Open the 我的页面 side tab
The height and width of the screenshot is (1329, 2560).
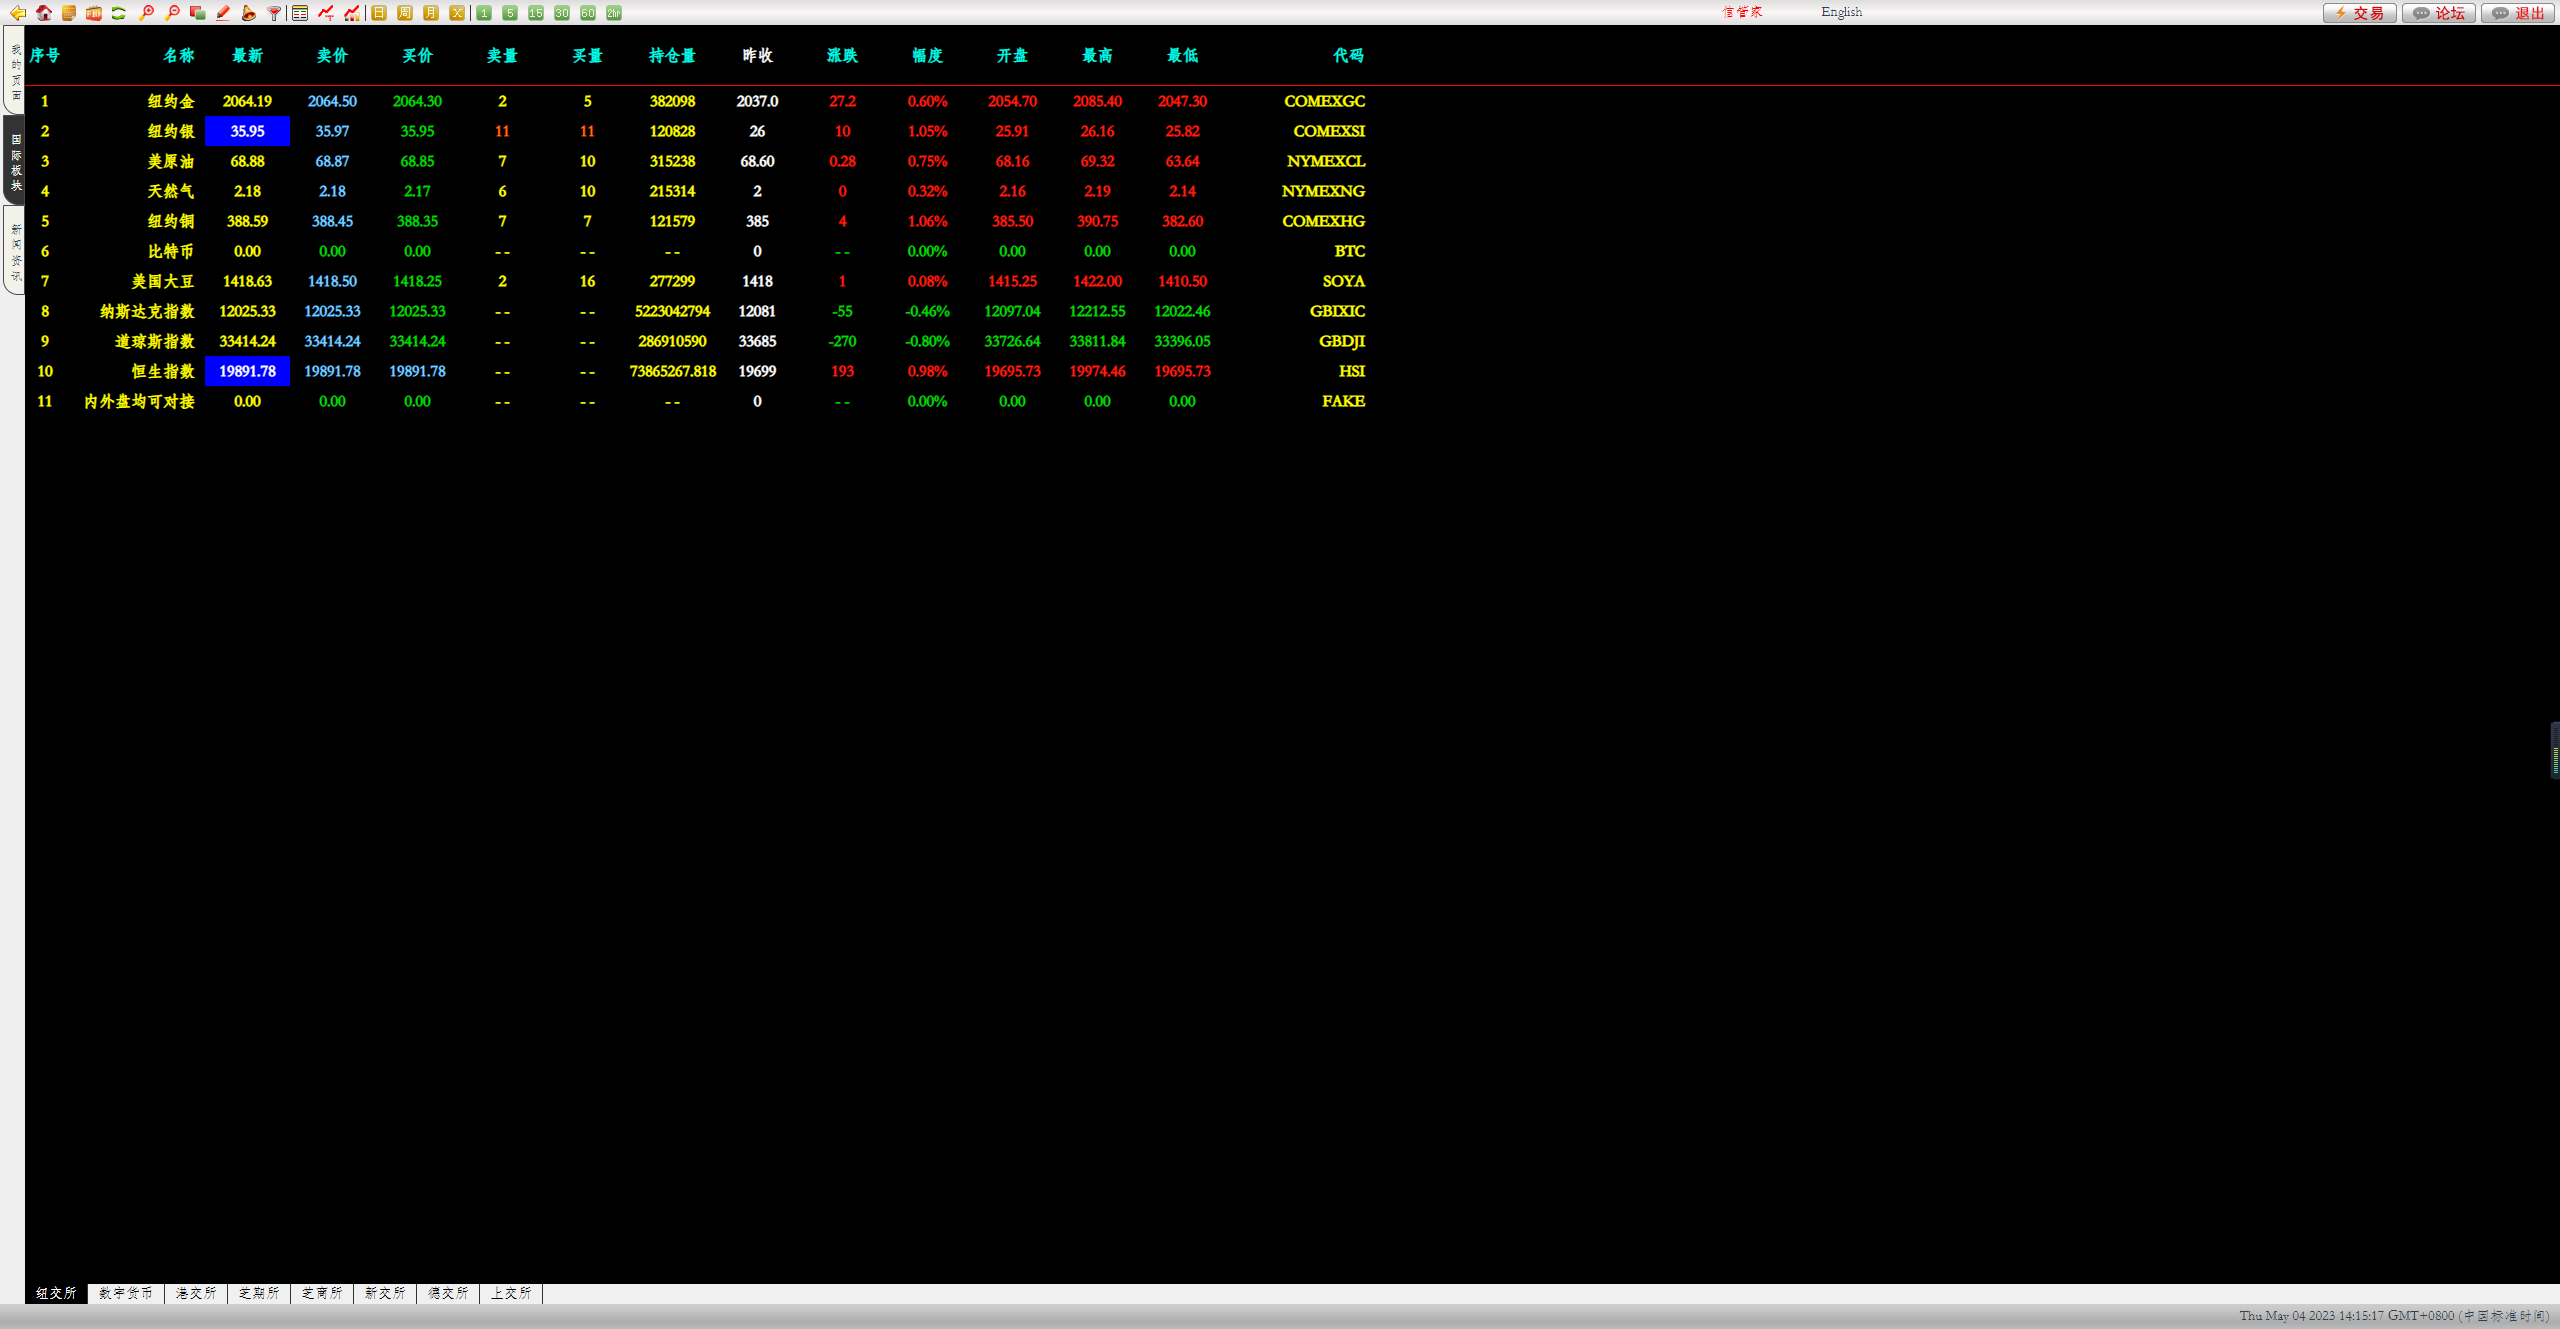point(15,70)
